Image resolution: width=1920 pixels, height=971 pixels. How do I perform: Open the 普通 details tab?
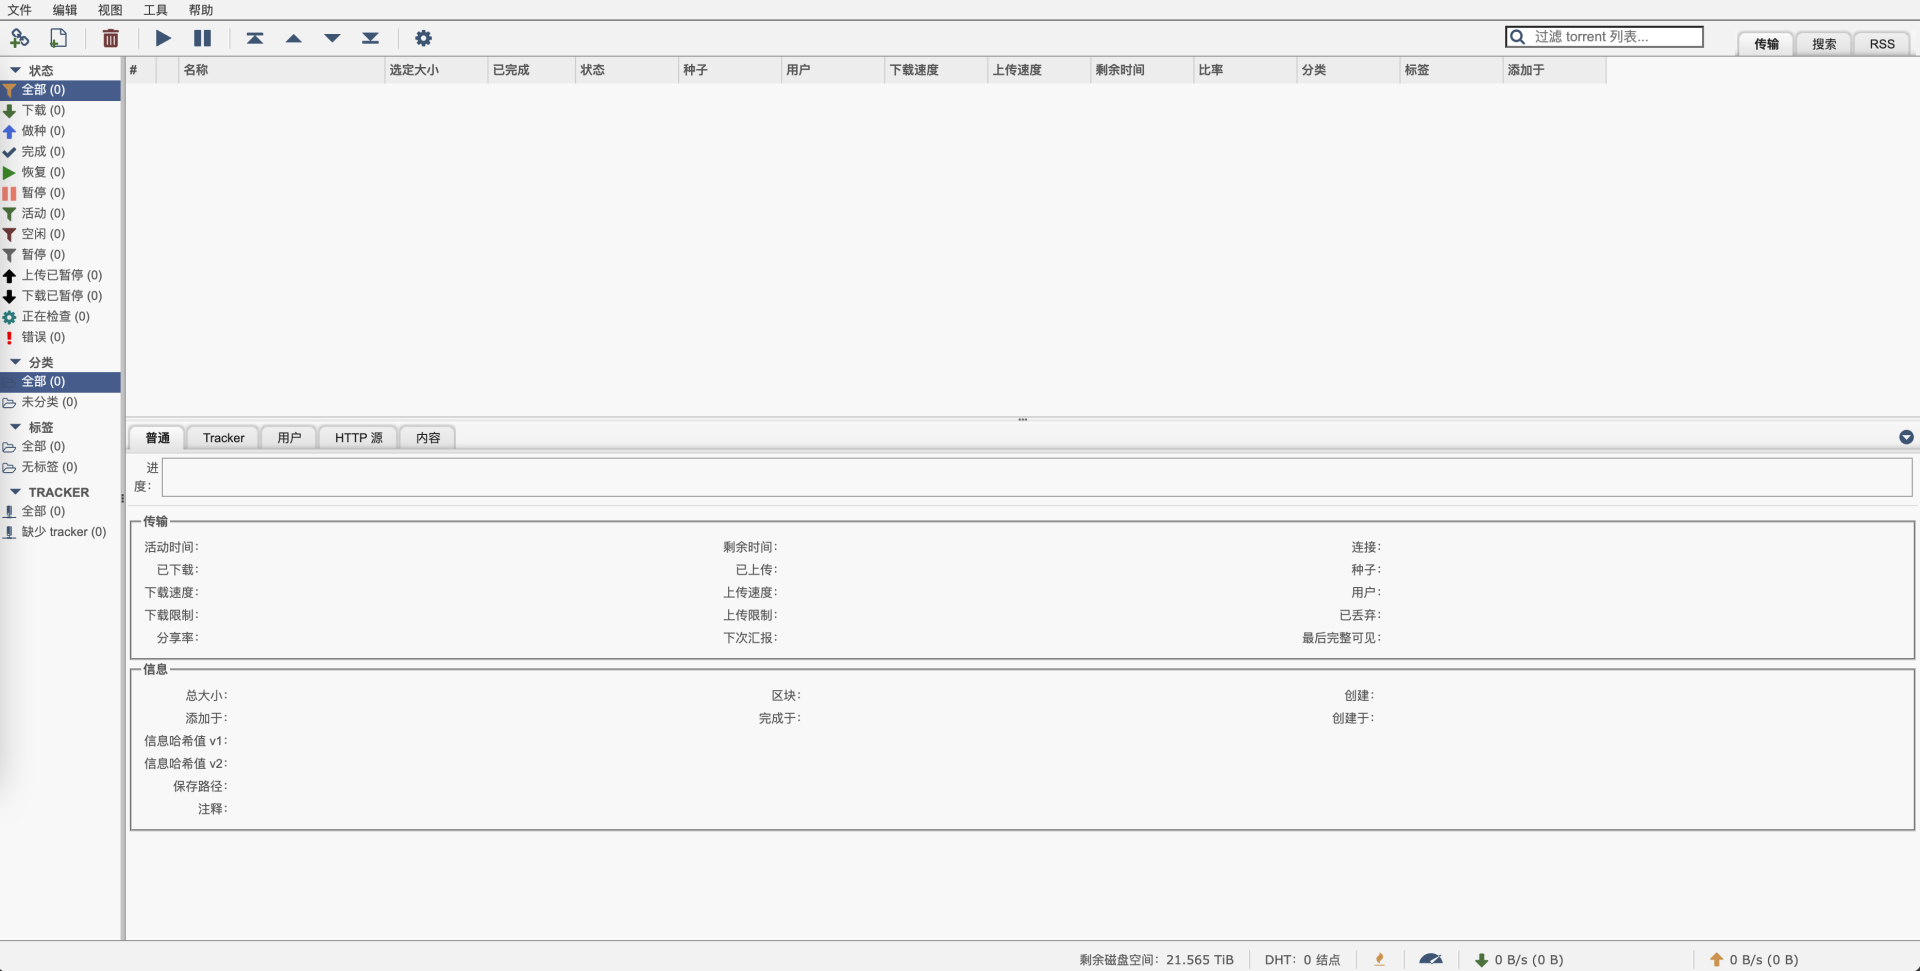pyautogui.click(x=157, y=438)
